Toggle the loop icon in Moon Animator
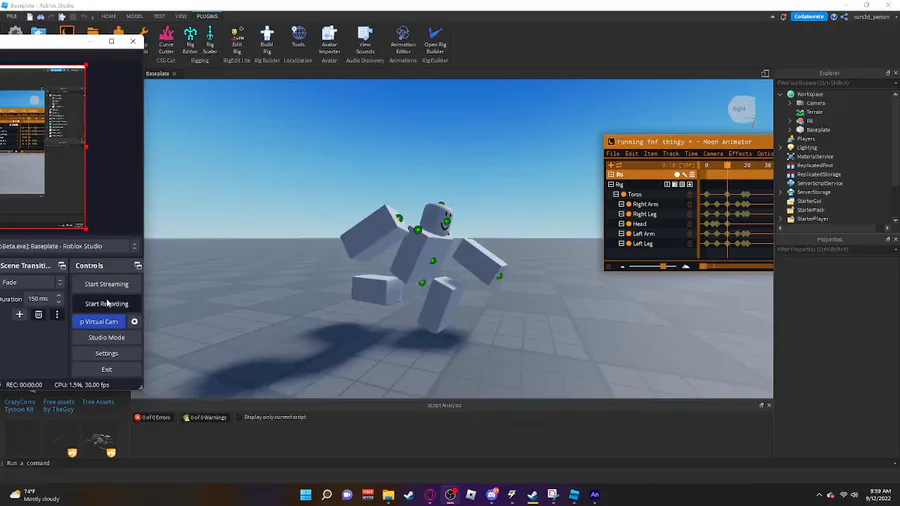 pos(619,165)
